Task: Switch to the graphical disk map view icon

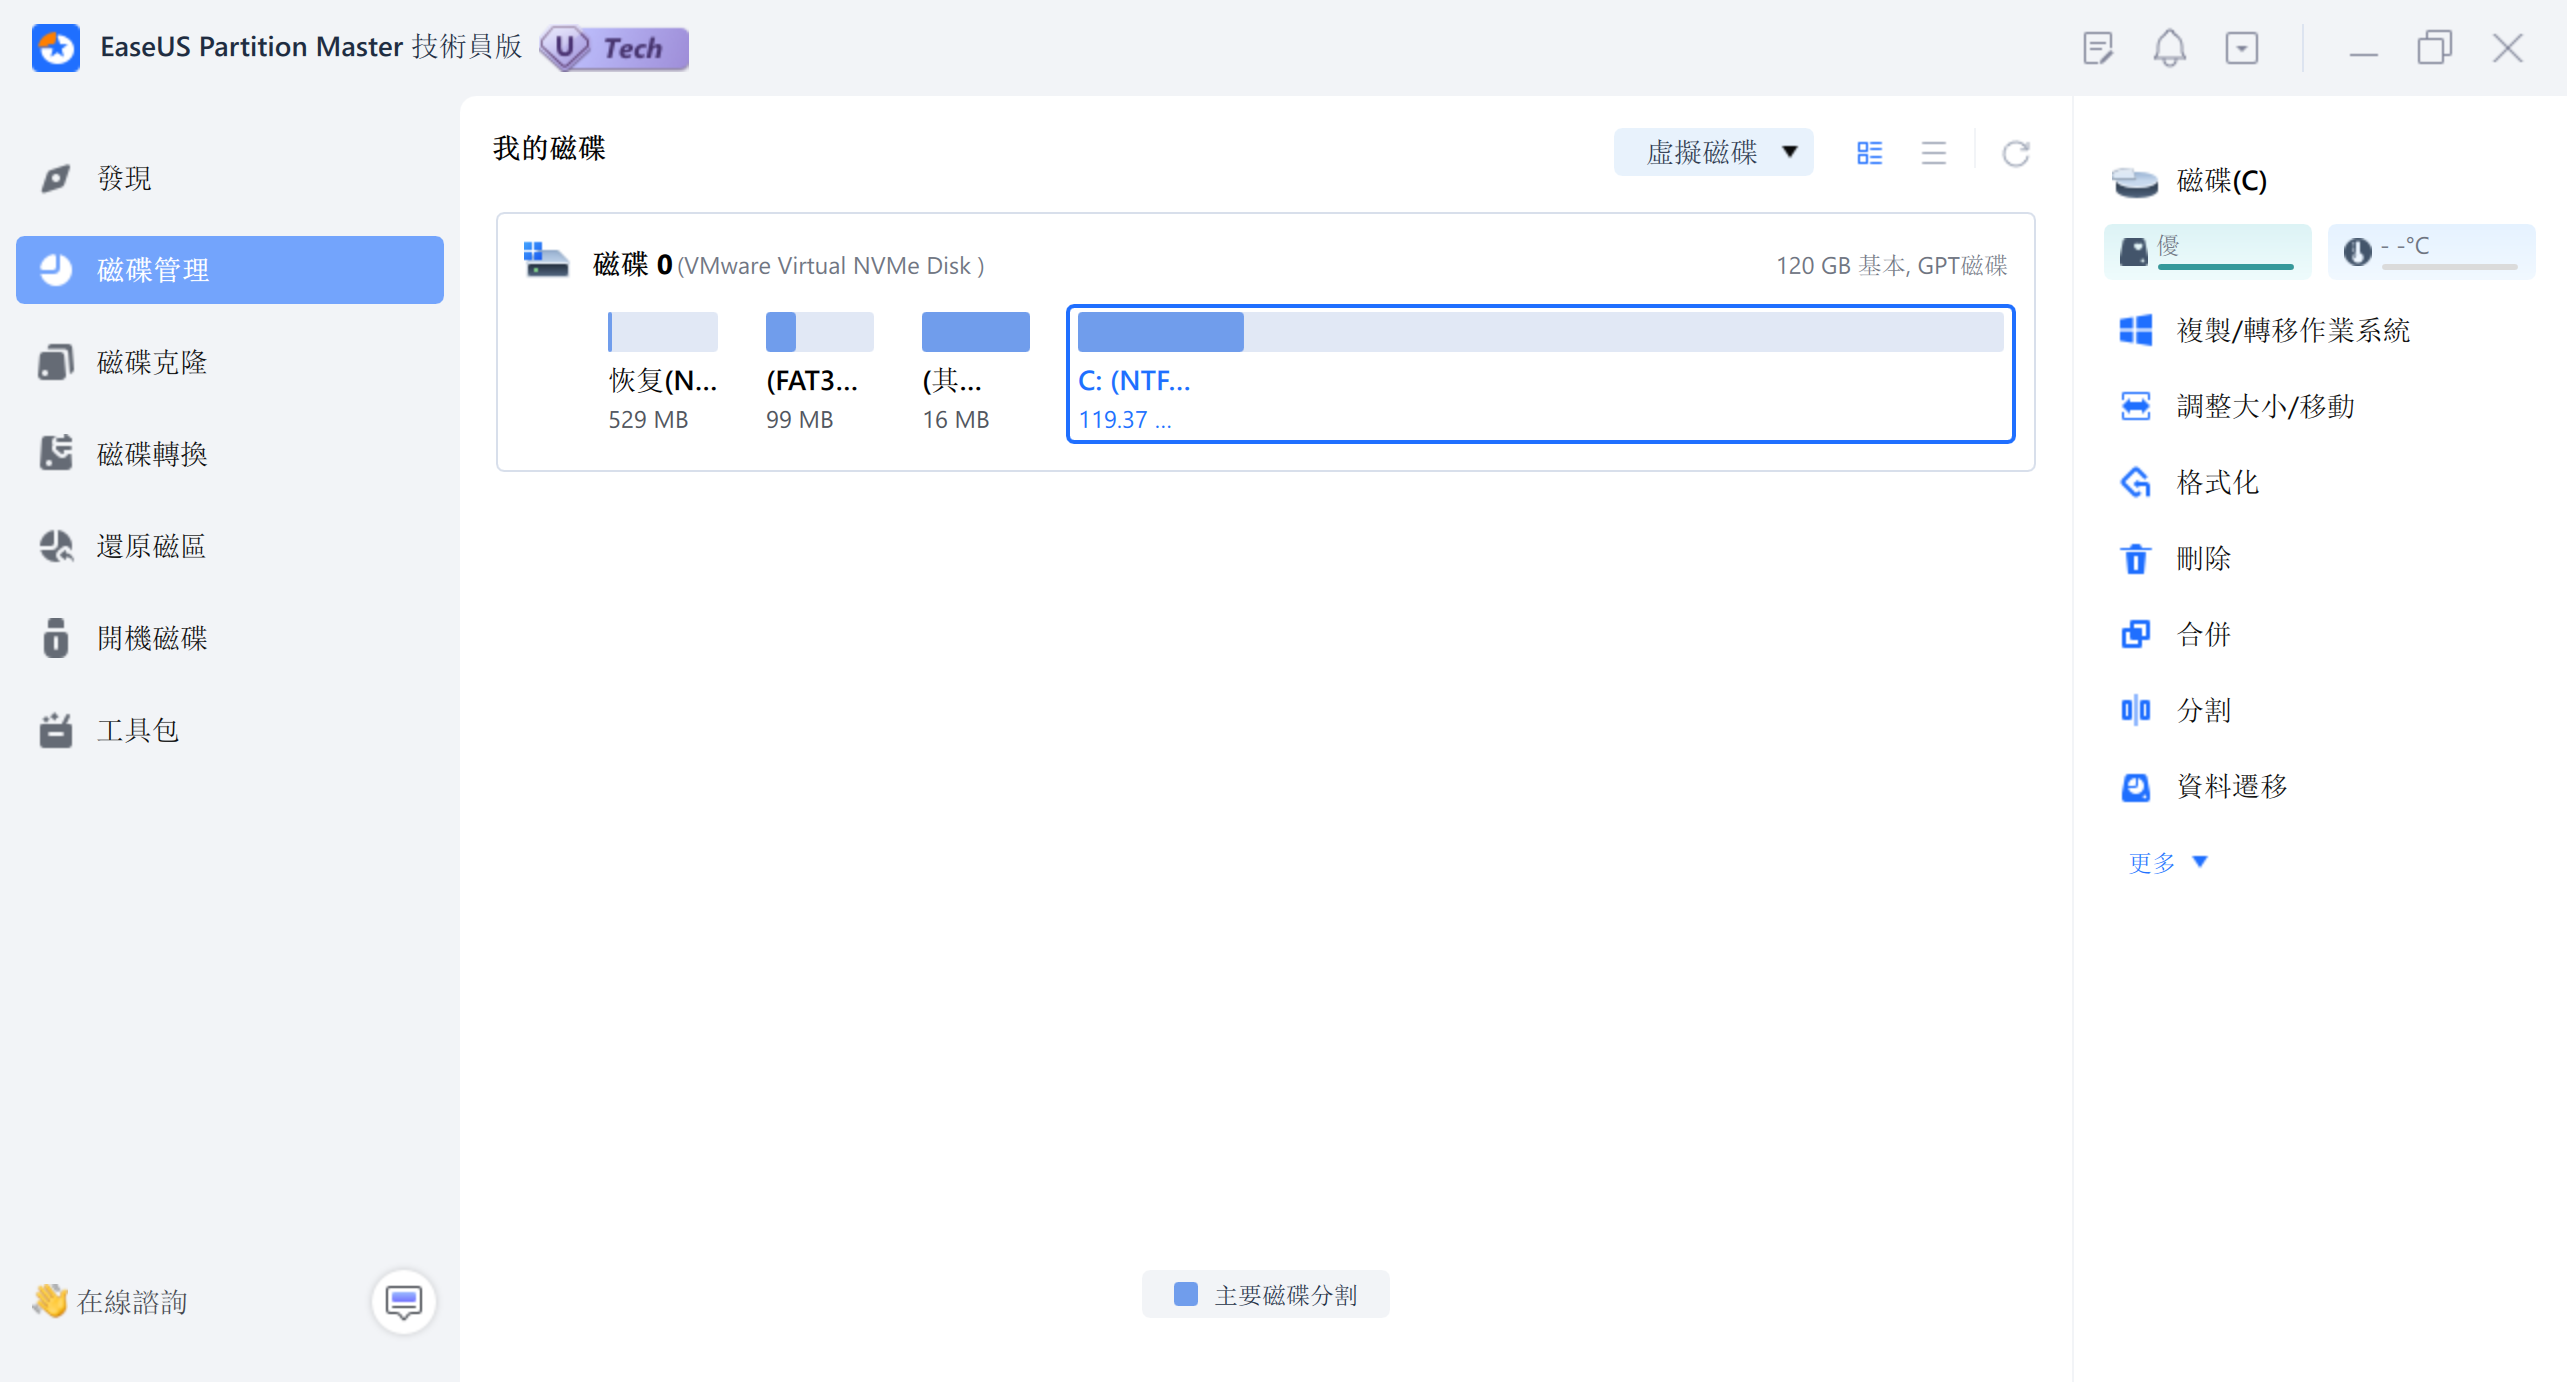Action: (x=1869, y=152)
